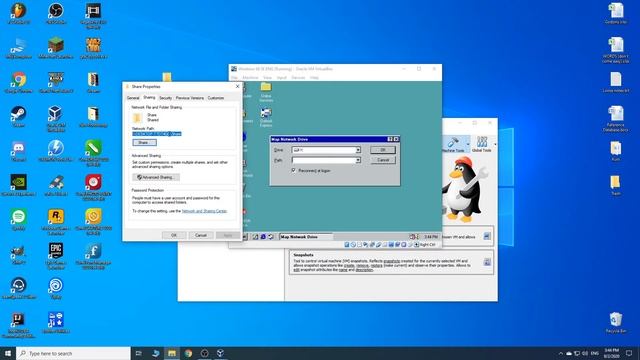The height and width of the screenshot is (360, 640).
Task: Click OK in Map Network Drive dialog
Action: [x=383, y=150]
